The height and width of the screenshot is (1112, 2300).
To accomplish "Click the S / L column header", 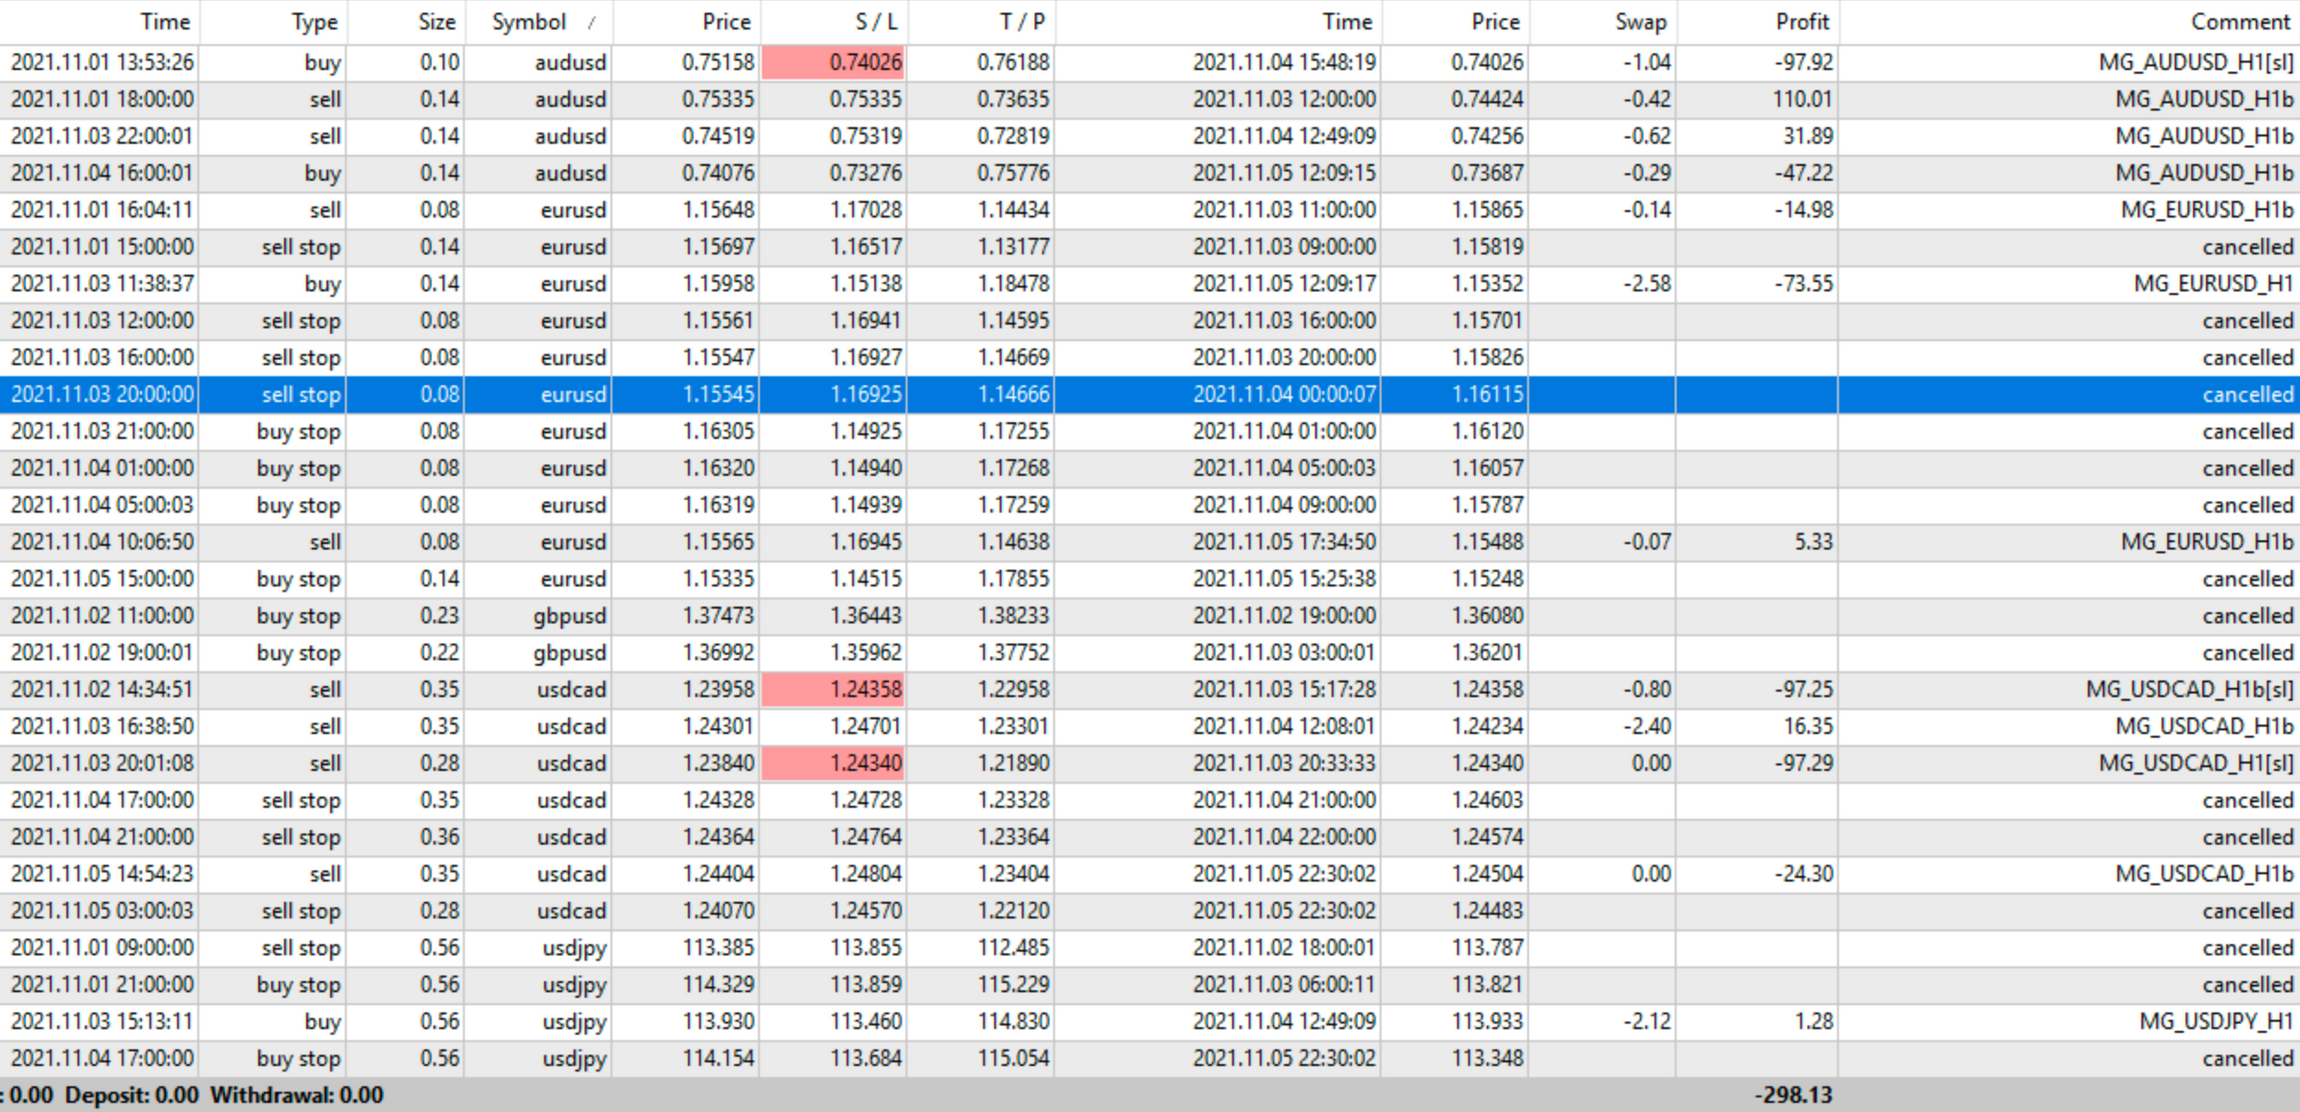I will pos(876,22).
